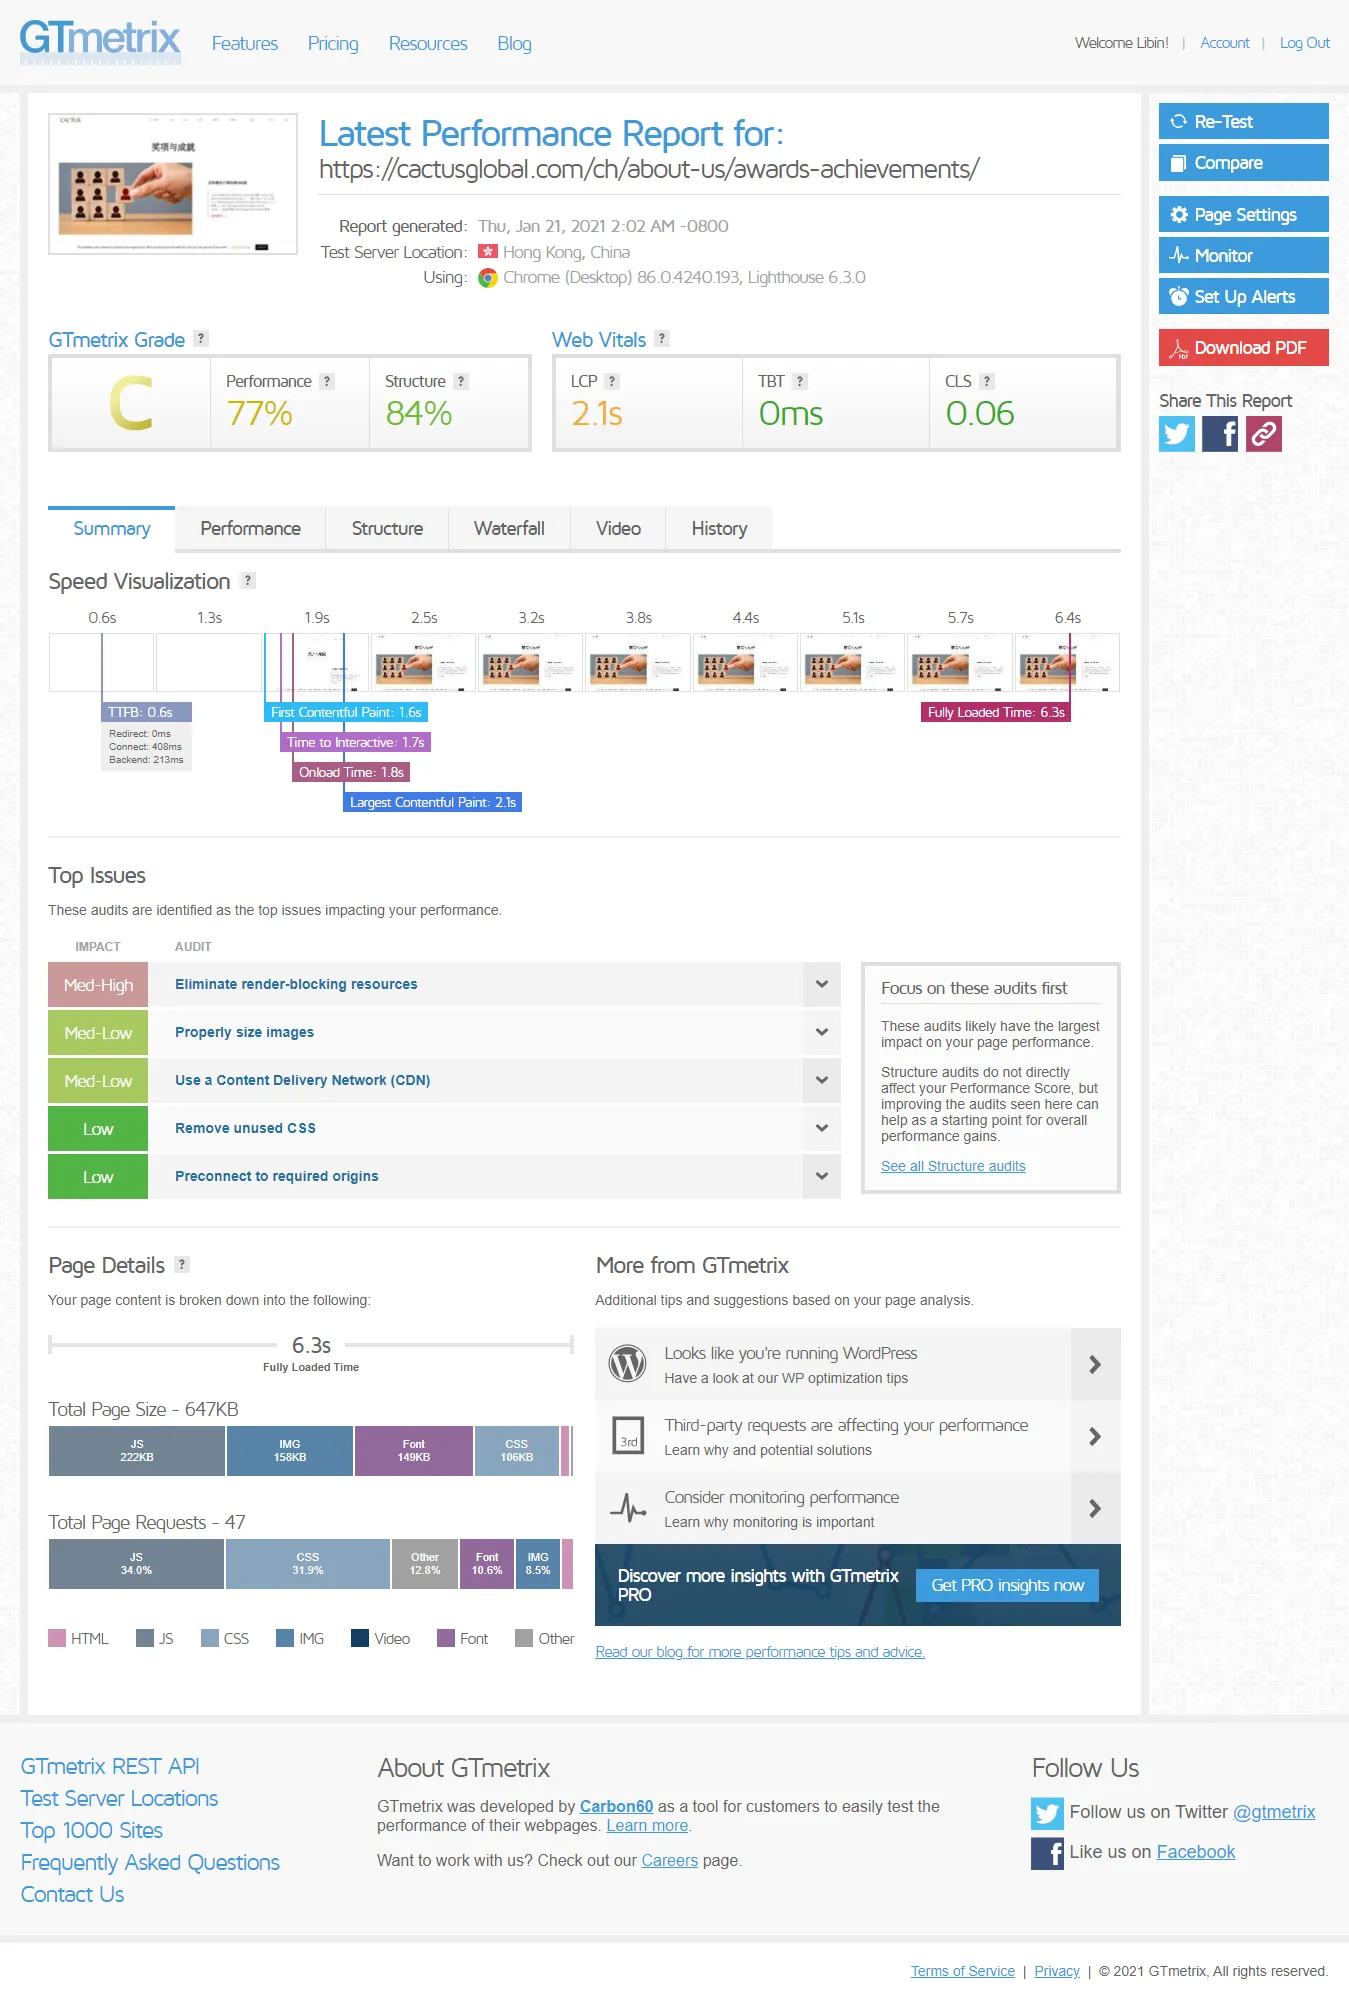Click Page Details help icon
This screenshot has width=1349, height=1999.
182,1264
